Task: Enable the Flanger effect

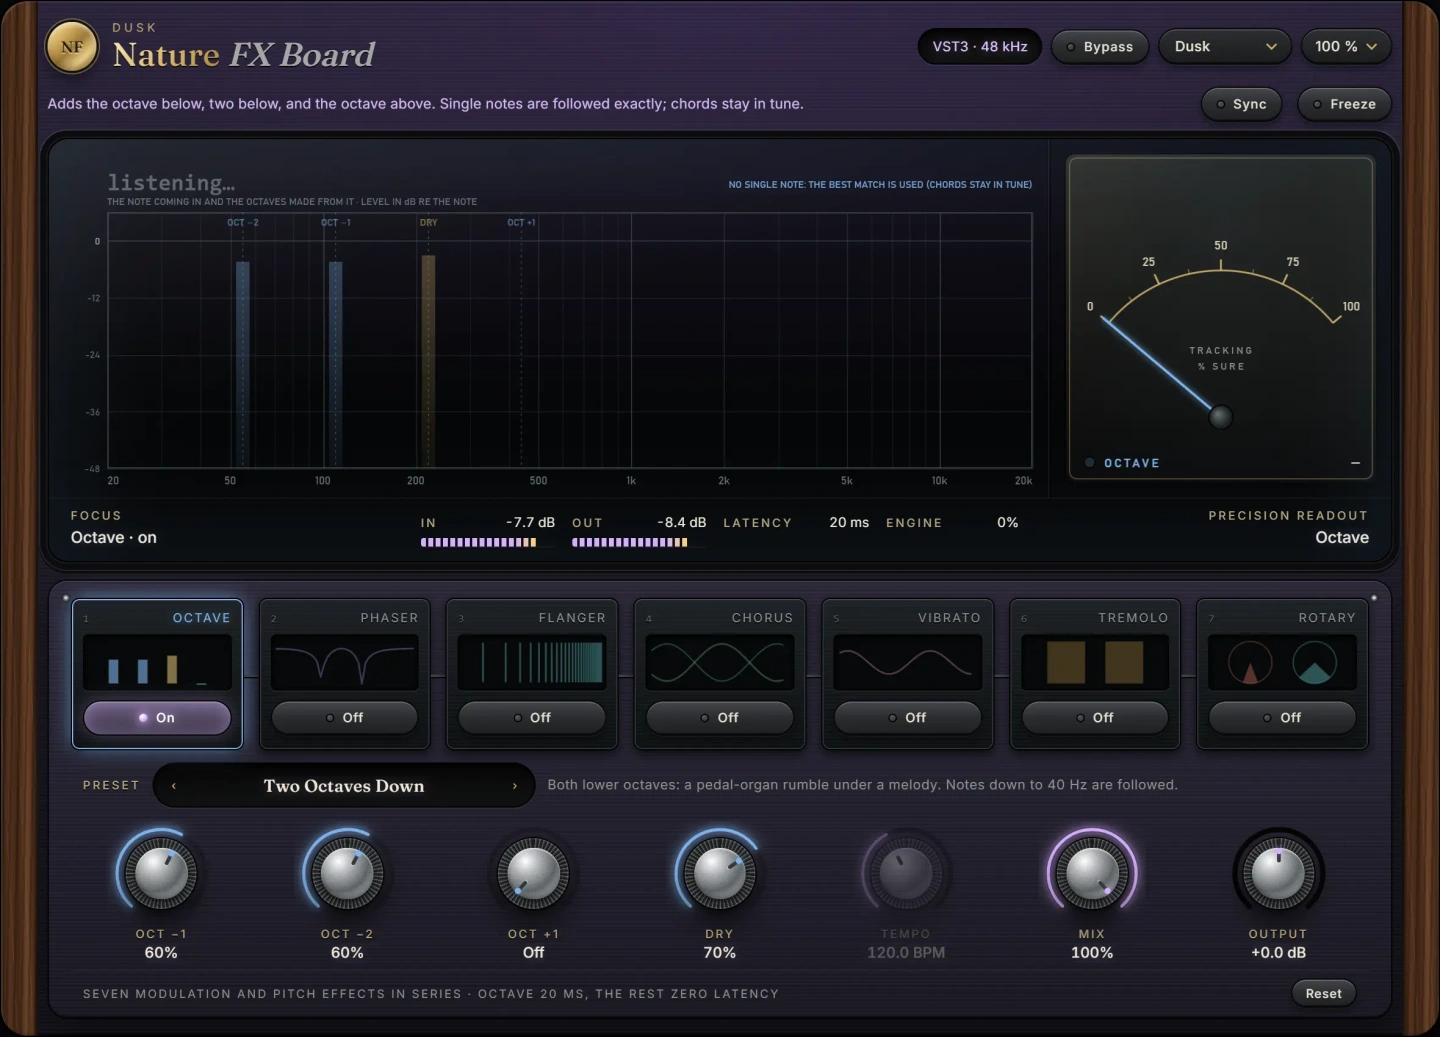Action: [x=532, y=718]
